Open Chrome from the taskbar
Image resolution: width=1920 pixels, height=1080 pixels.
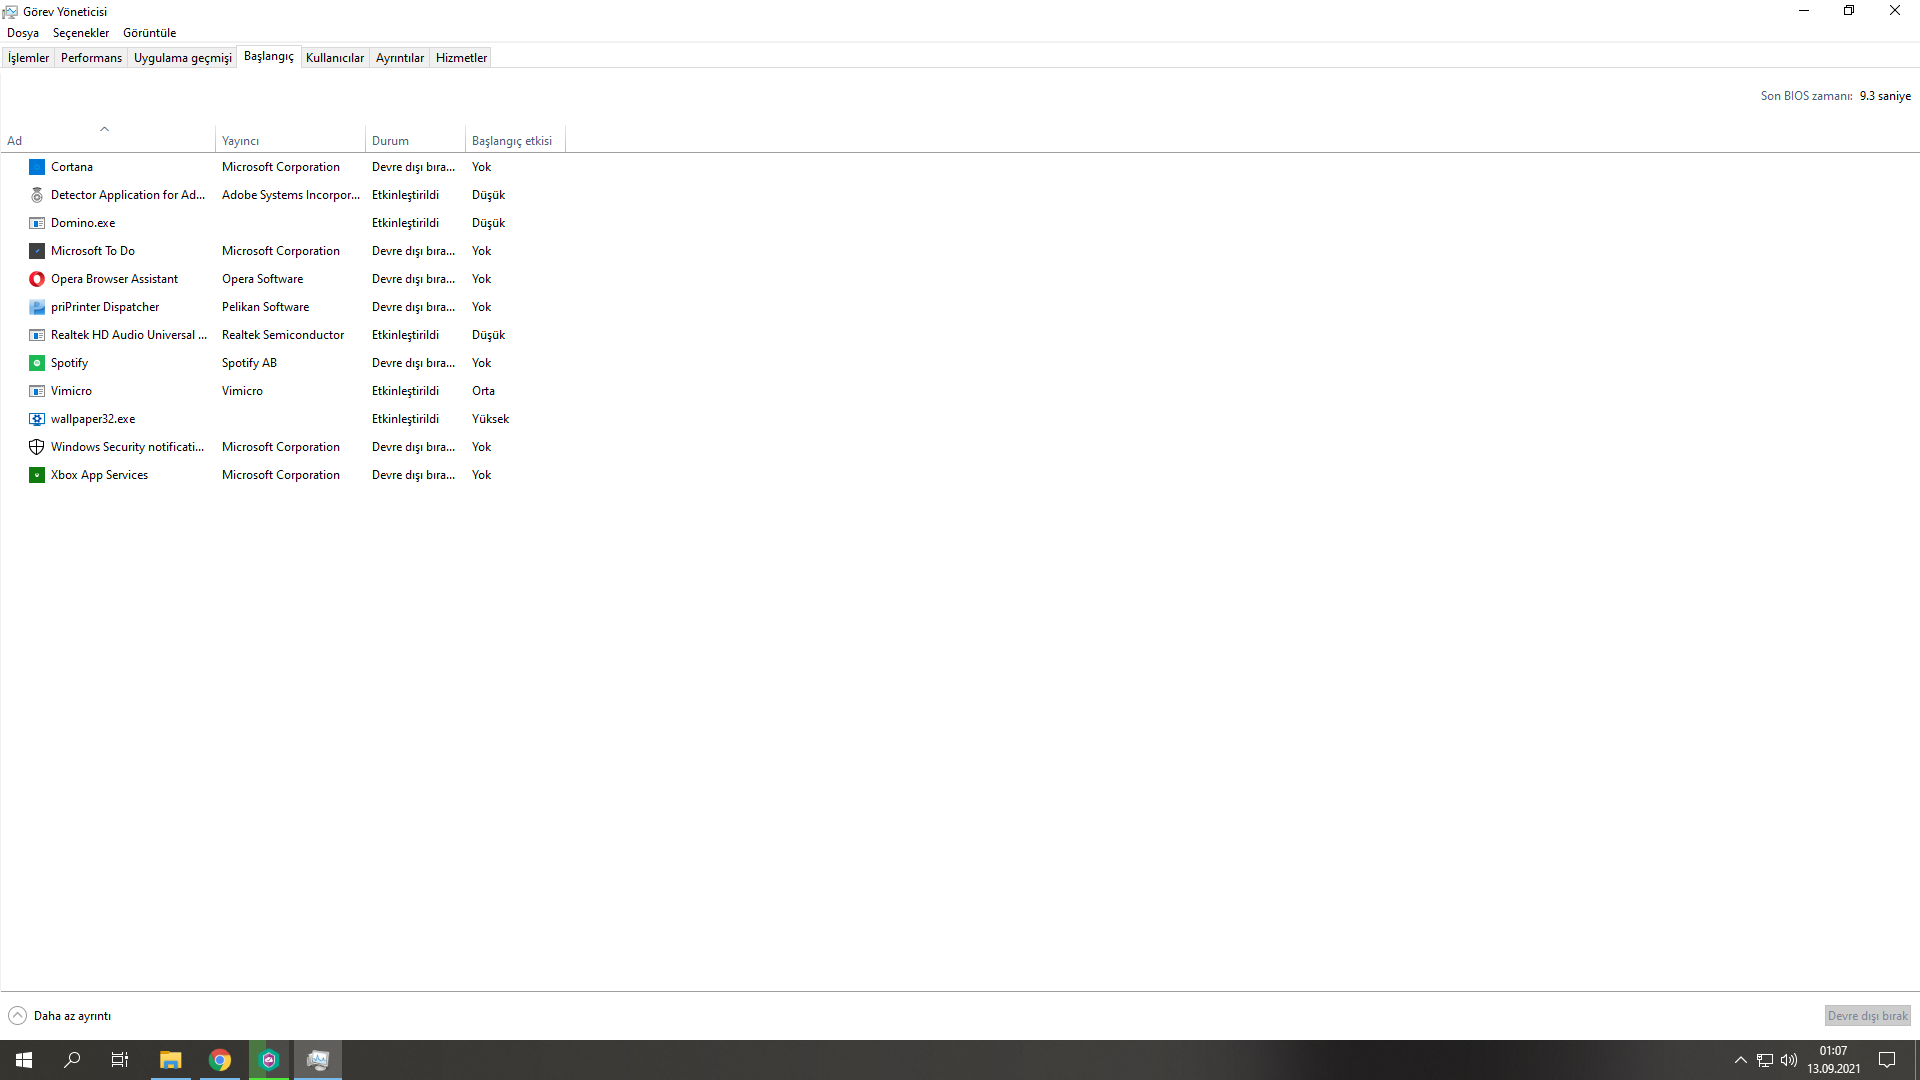pyautogui.click(x=220, y=1060)
